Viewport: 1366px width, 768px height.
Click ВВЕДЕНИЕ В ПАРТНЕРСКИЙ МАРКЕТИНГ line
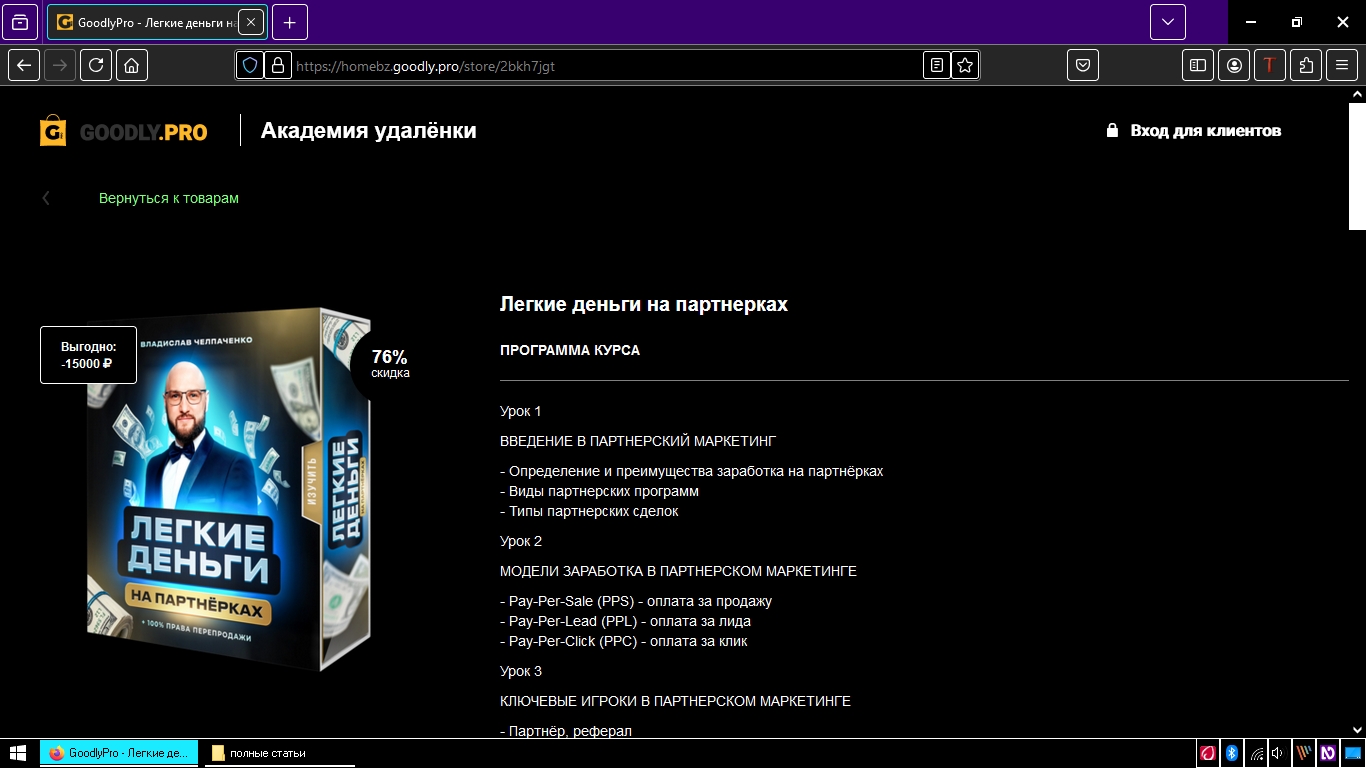(638, 441)
